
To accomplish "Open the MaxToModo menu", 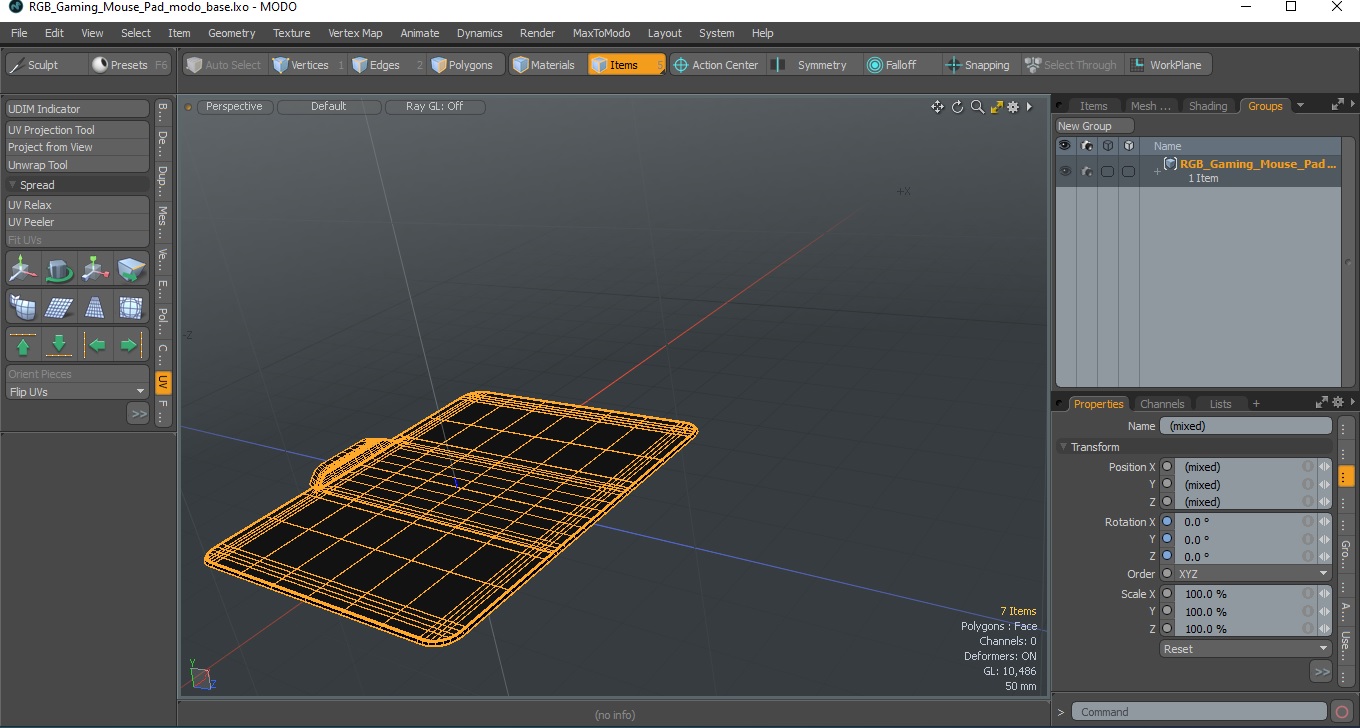I will pyautogui.click(x=601, y=33).
